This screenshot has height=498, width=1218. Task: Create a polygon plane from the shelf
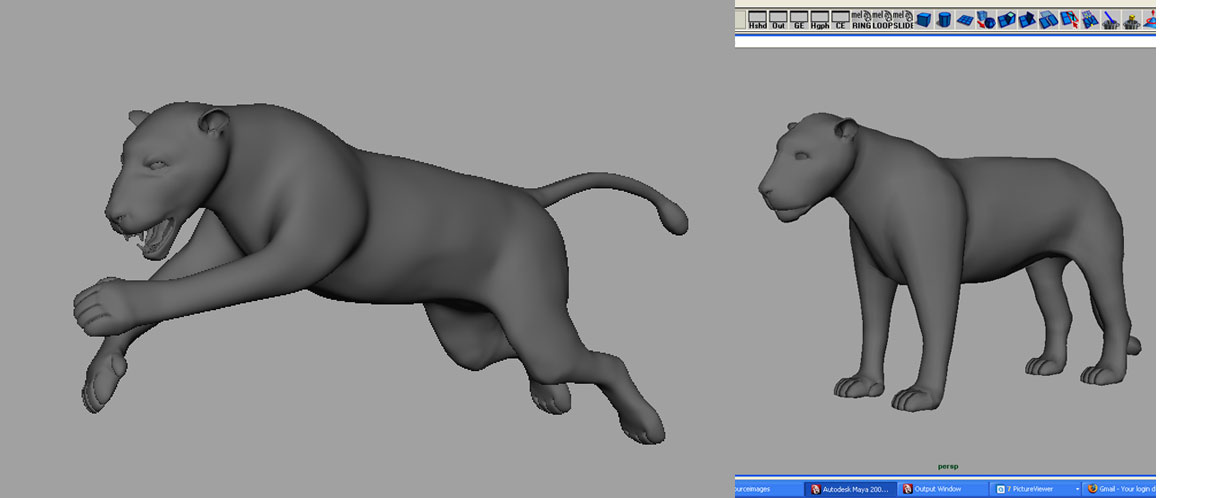965,19
